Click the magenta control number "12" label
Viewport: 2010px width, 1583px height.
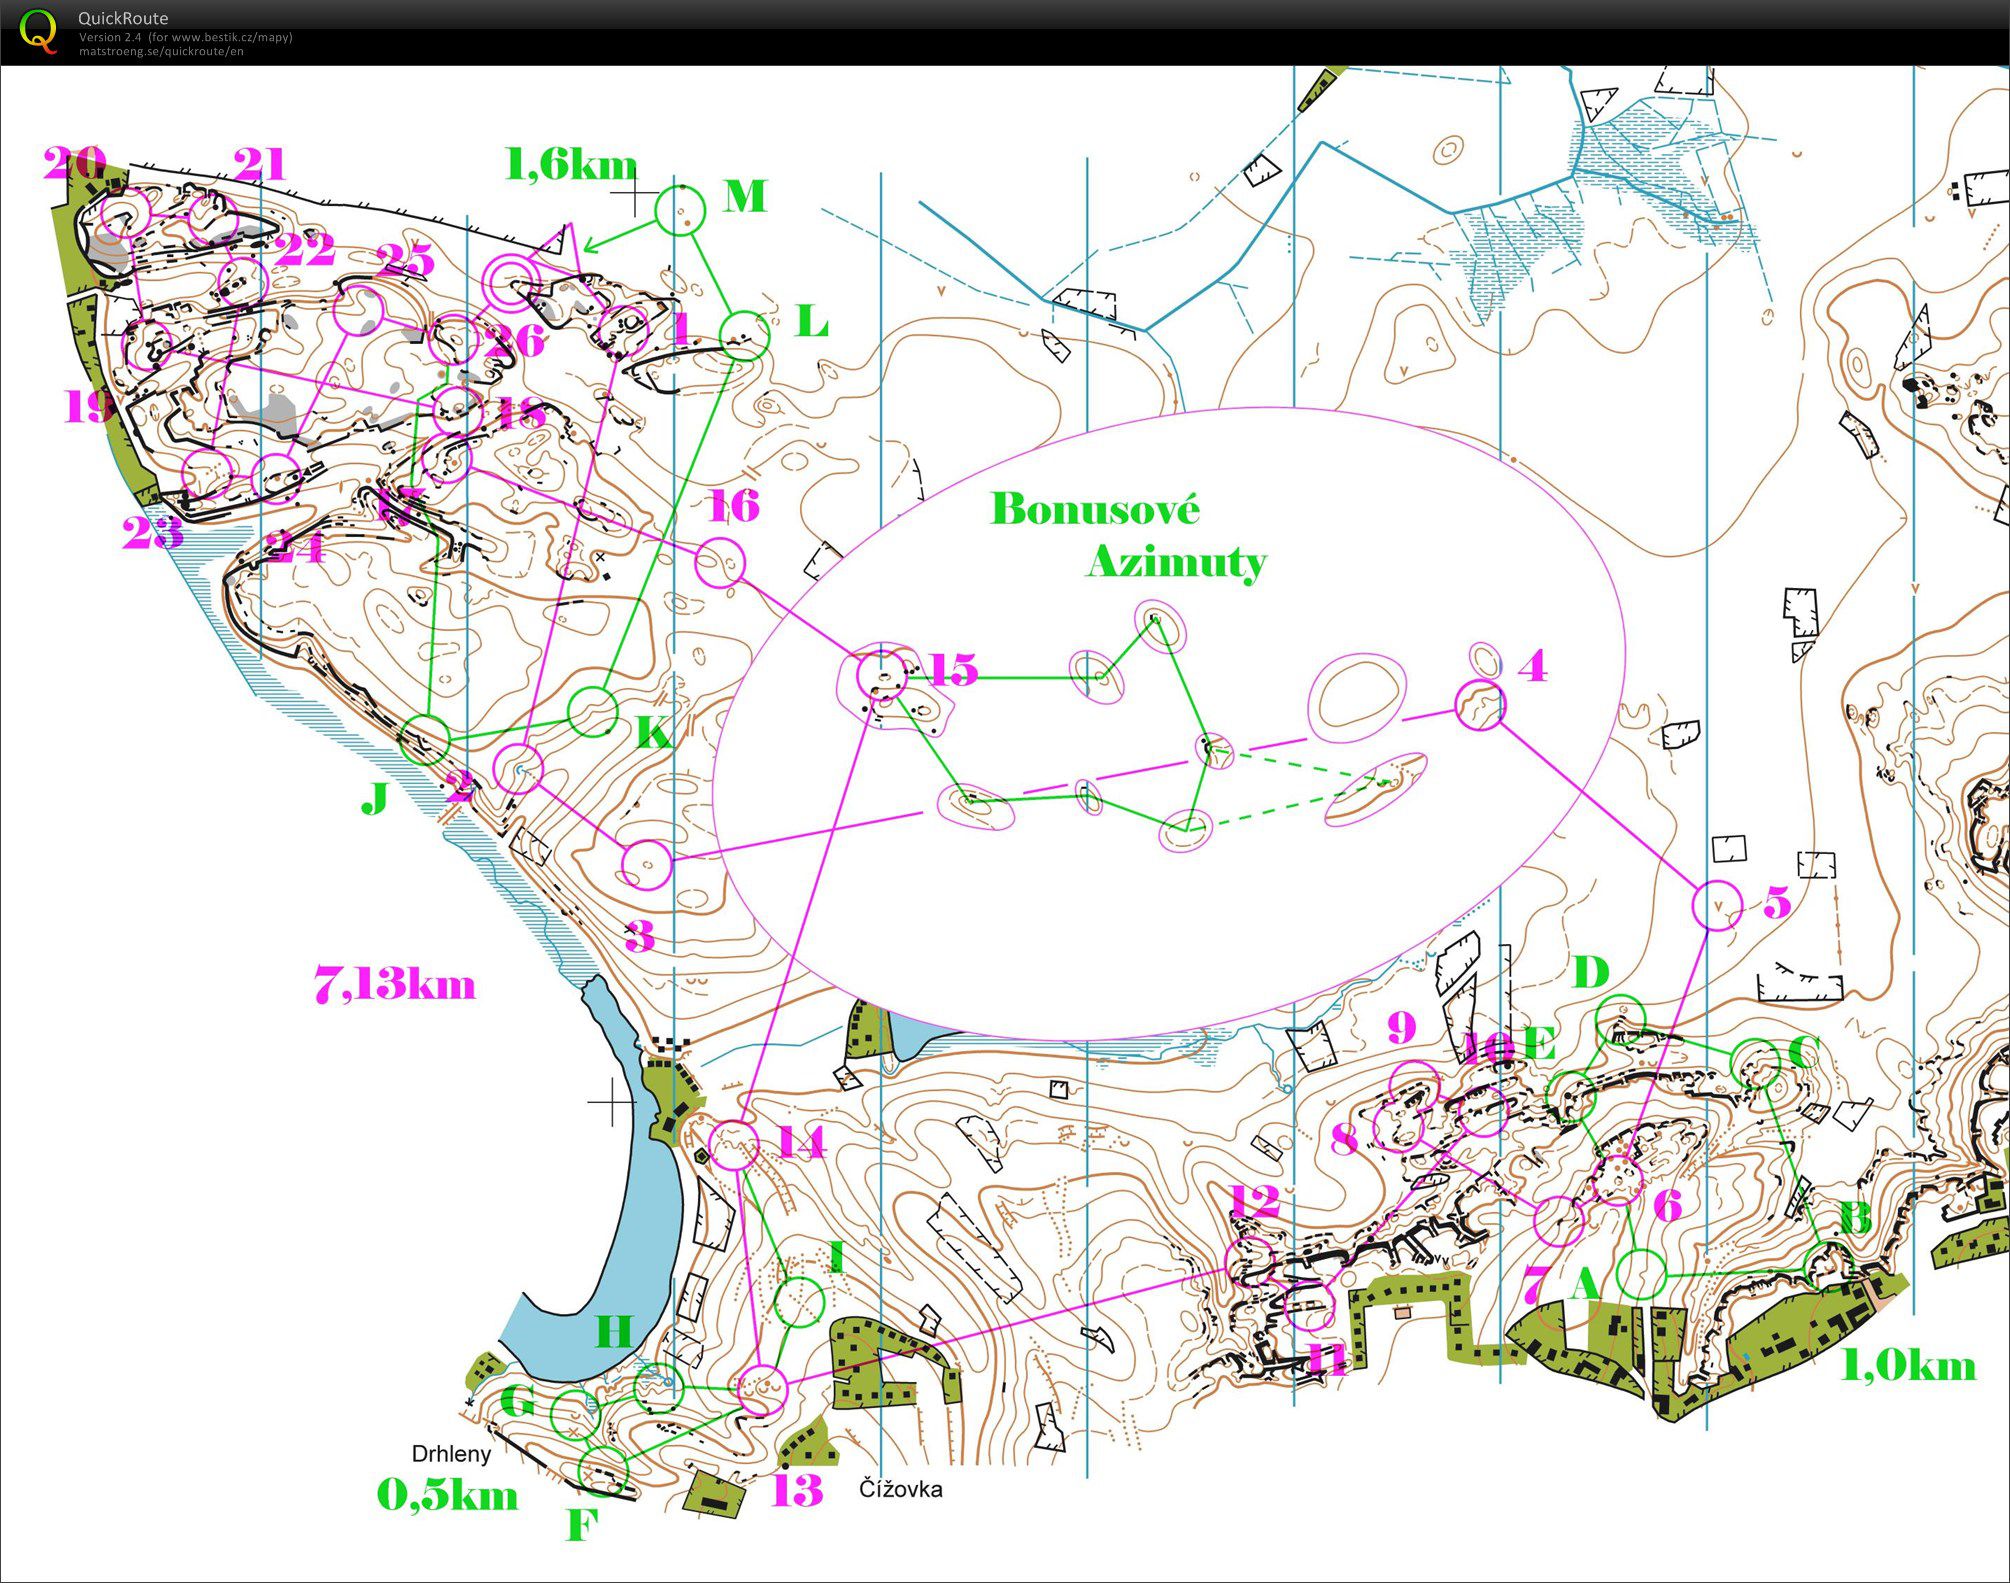coord(1255,1201)
